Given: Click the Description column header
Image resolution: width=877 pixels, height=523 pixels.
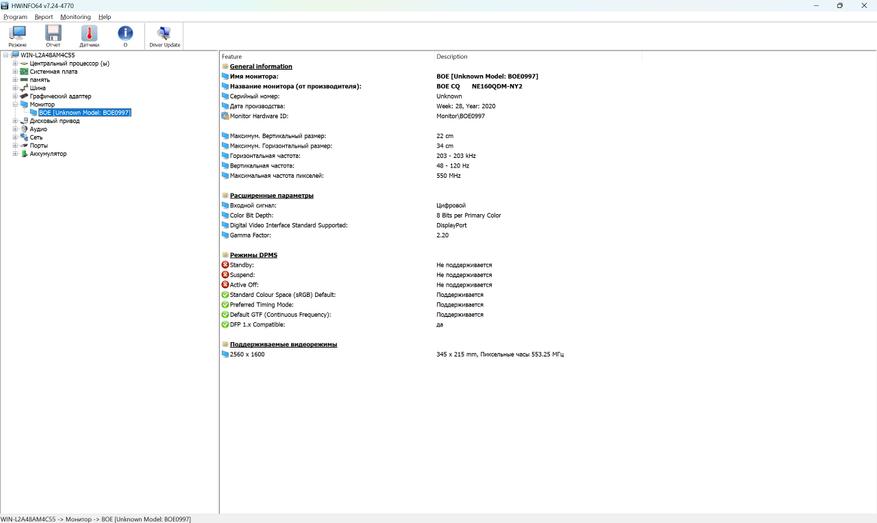Looking at the screenshot, I should coord(452,56).
